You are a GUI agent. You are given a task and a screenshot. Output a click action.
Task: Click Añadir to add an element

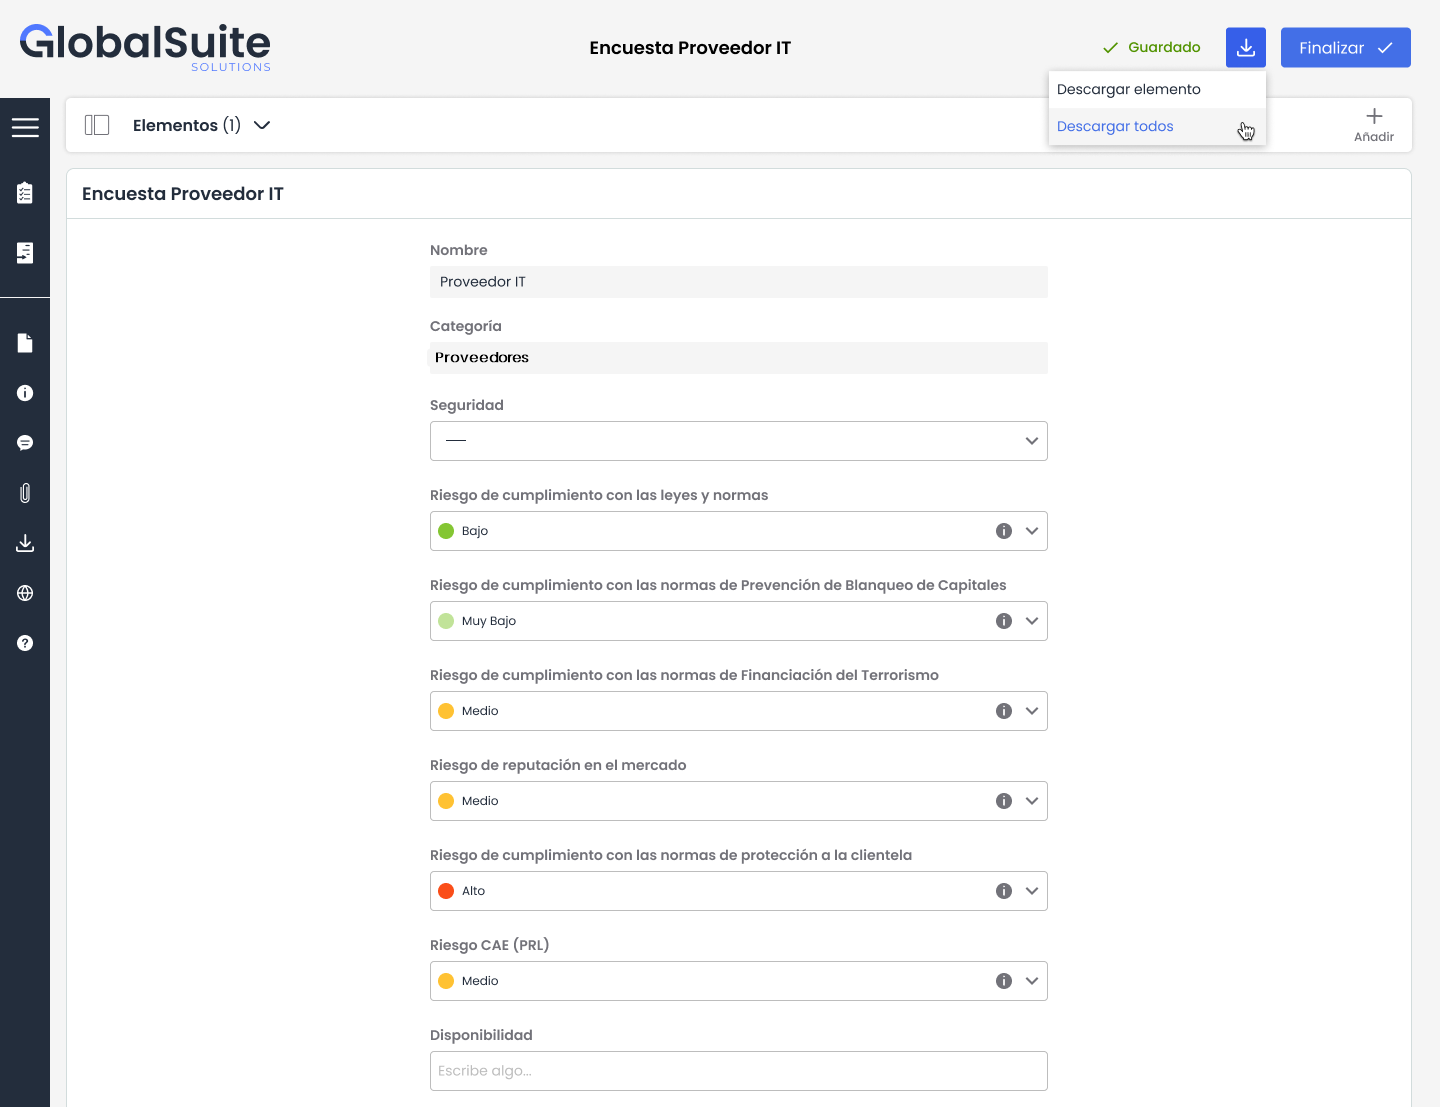pyautogui.click(x=1373, y=125)
